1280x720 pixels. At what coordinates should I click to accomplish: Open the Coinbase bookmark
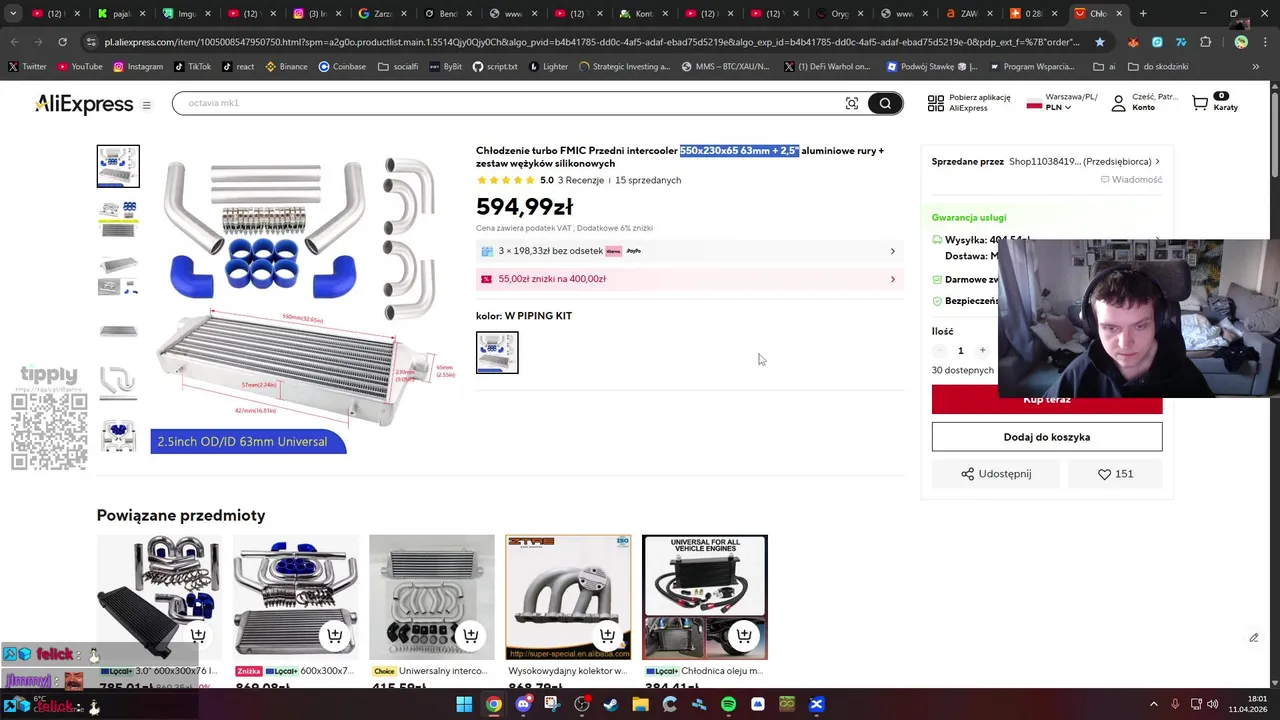coord(342,67)
